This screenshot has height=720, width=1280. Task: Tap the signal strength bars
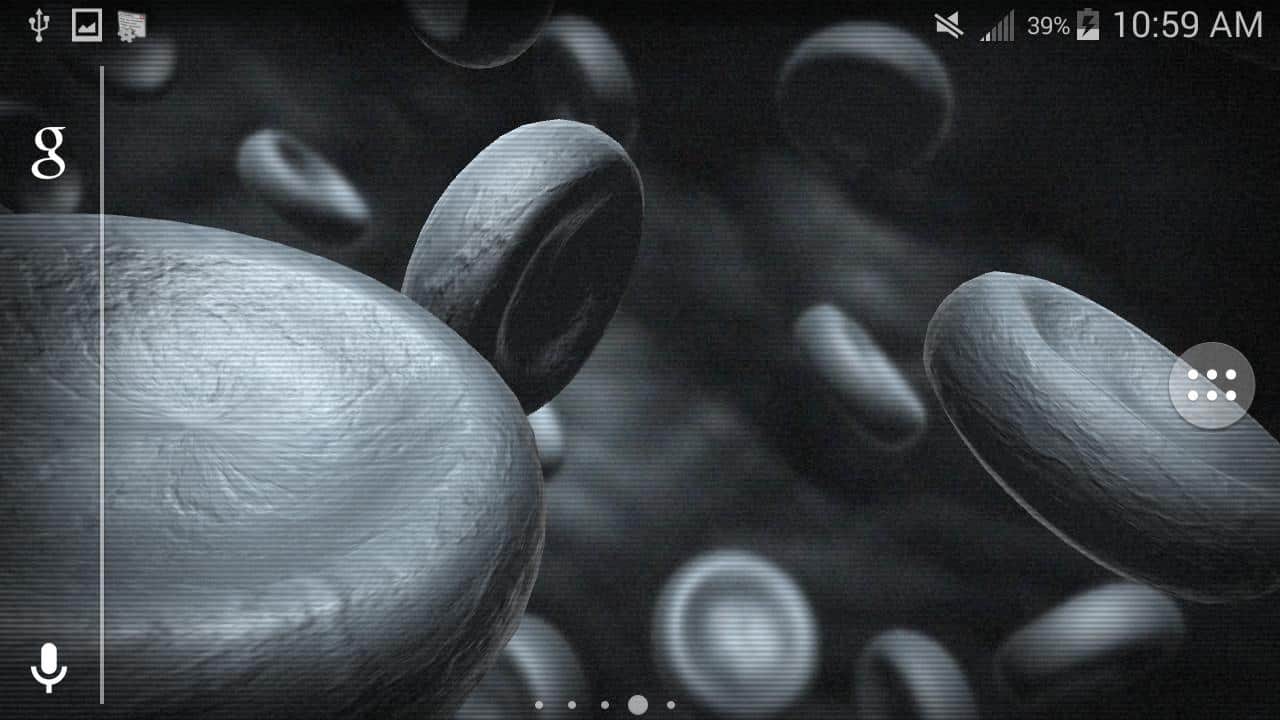coord(997,26)
